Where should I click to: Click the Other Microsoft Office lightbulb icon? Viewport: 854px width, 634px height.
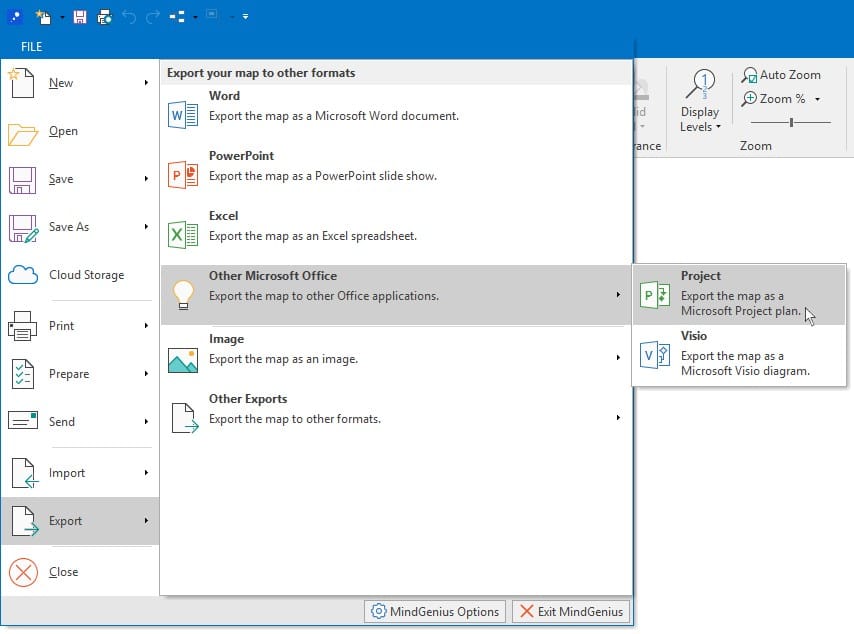(x=183, y=295)
